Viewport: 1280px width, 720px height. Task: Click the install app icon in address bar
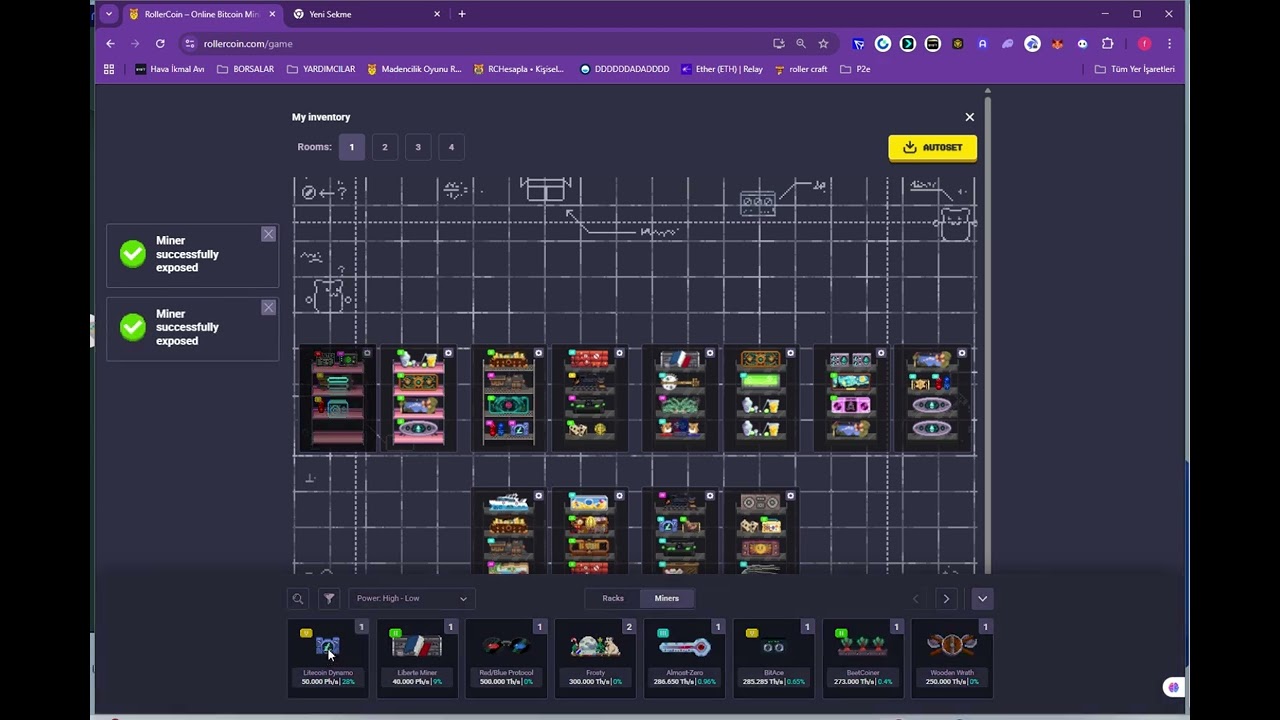pyautogui.click(x=779, y=44)
